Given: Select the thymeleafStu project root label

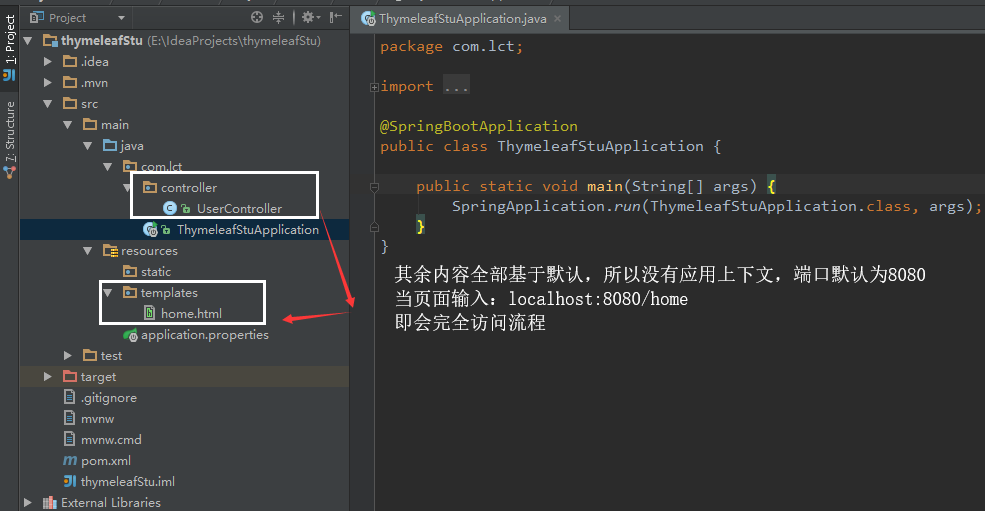Looking at the screenshot, I should tap(102, 41).
